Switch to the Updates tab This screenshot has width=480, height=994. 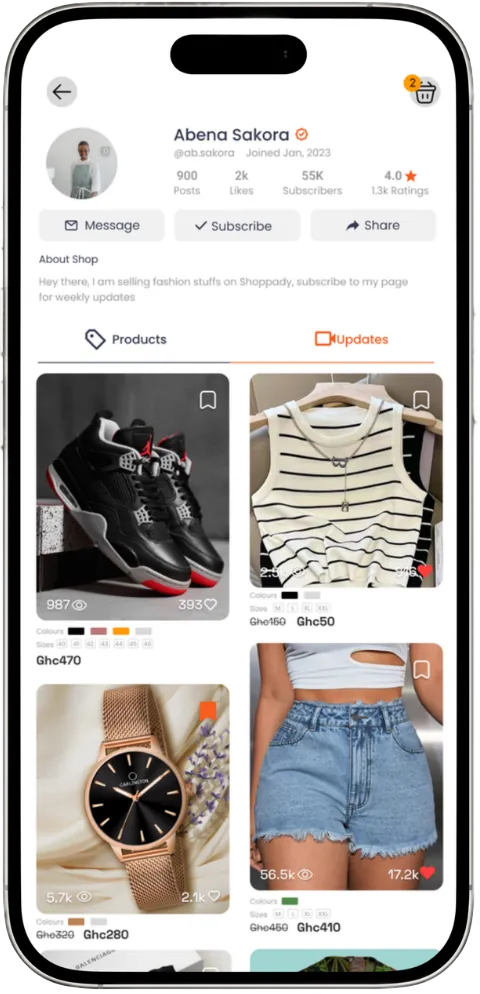pyautogui.click(x=351, y=339)
